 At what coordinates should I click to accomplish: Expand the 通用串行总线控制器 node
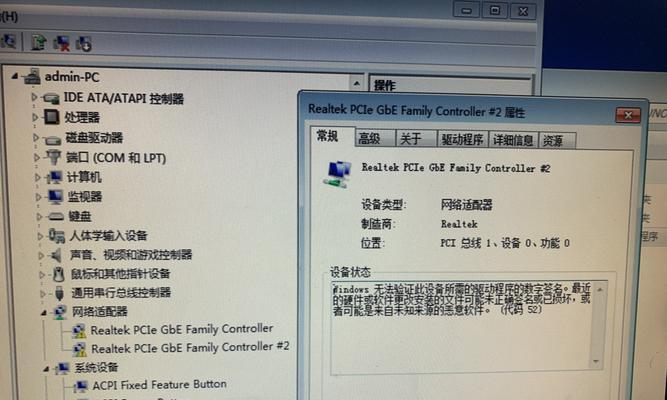pyautogui.click(x=43, y=294)
